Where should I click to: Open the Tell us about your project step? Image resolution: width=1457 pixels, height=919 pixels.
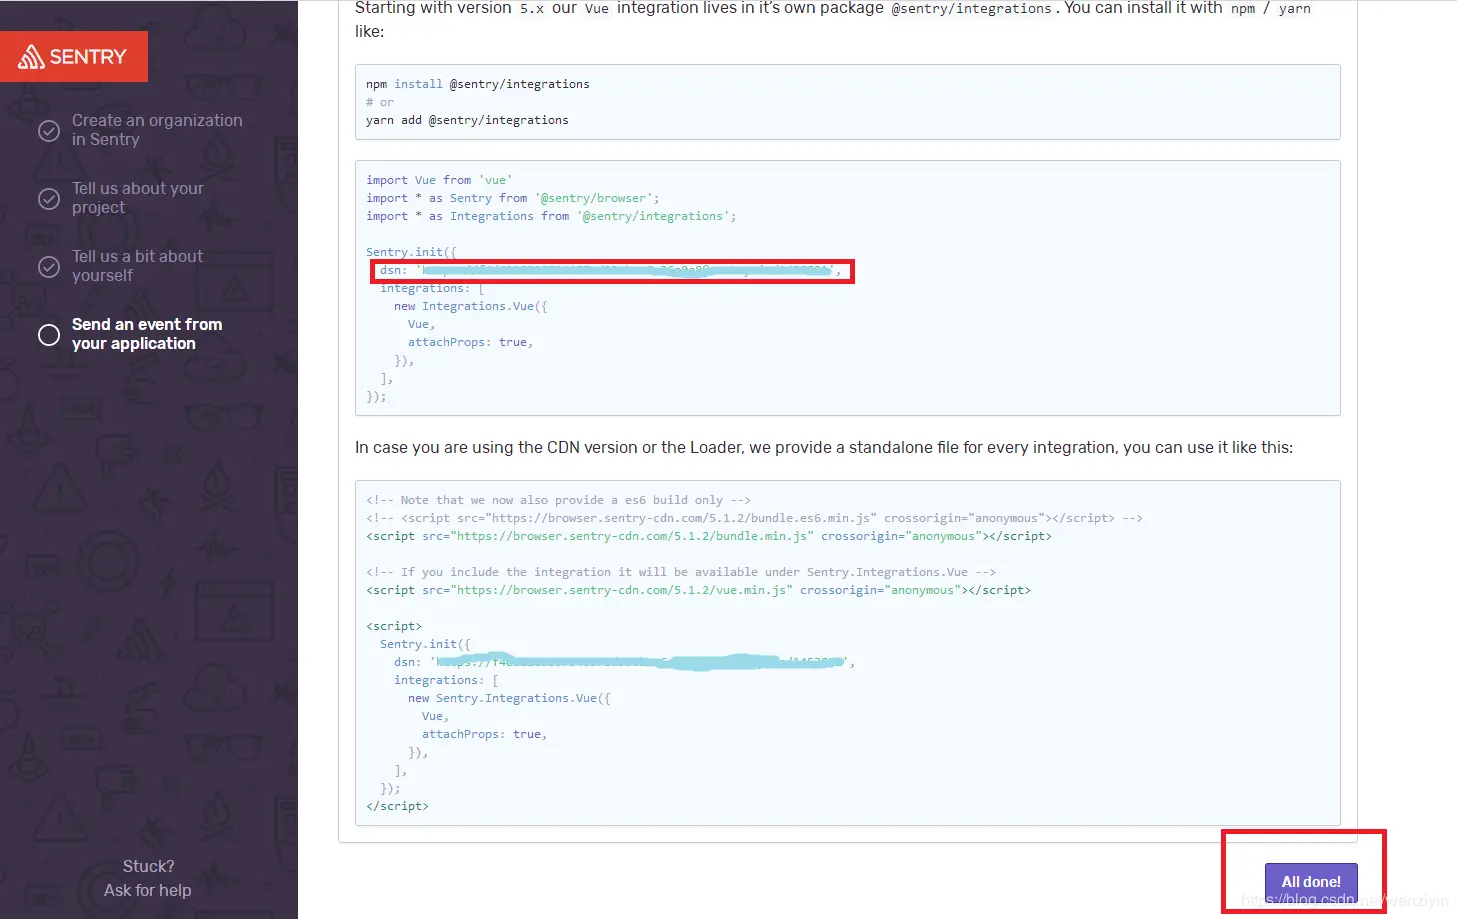point(137,198)
